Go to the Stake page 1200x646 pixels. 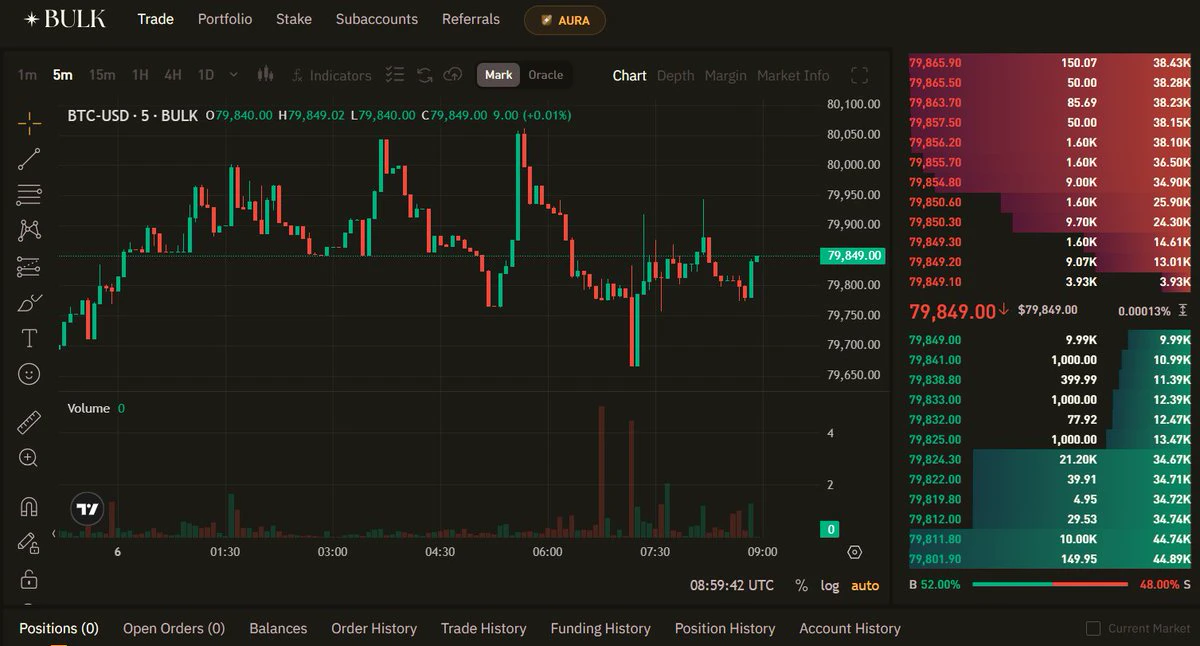pyautogui.click(x=294, y=19)
